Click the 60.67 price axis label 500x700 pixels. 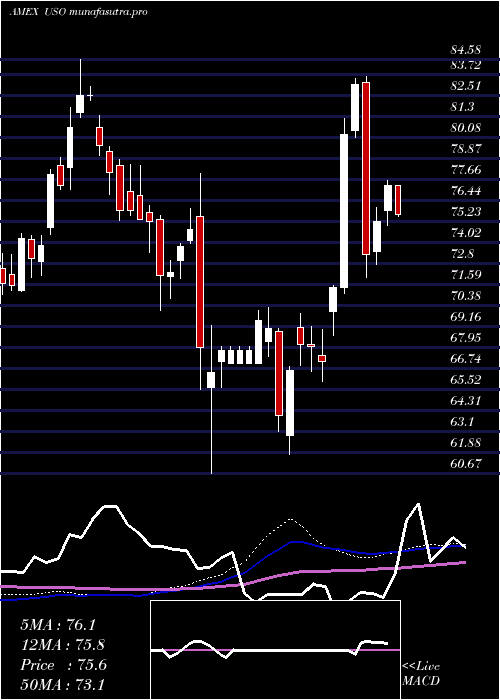coord(466,463)
